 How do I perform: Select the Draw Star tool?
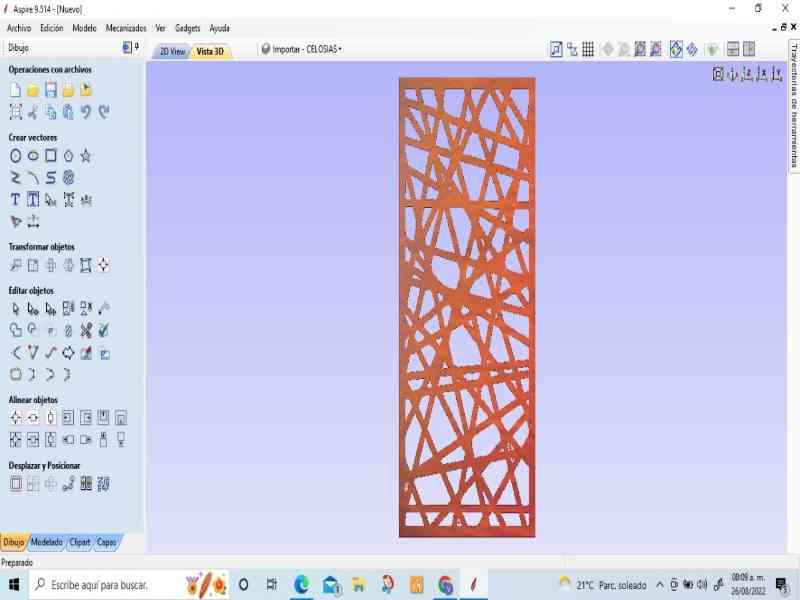click(86, 156)
